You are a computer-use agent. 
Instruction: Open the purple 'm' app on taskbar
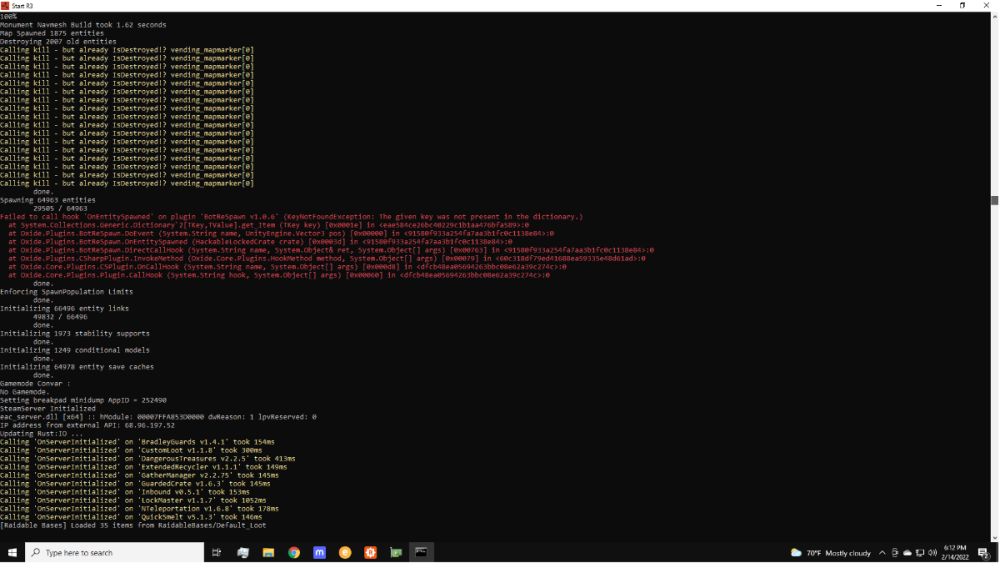[x=319, y=552]
